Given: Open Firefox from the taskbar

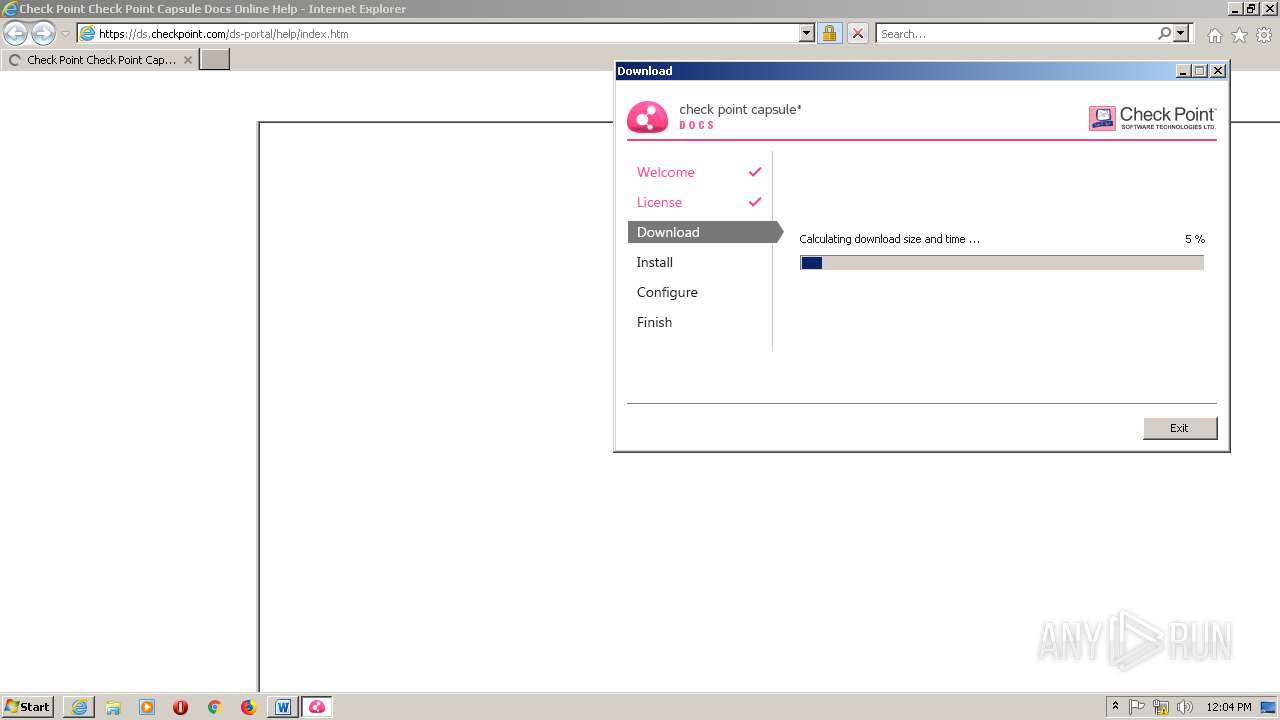Looking at the screenshot, I should (248, 707).
